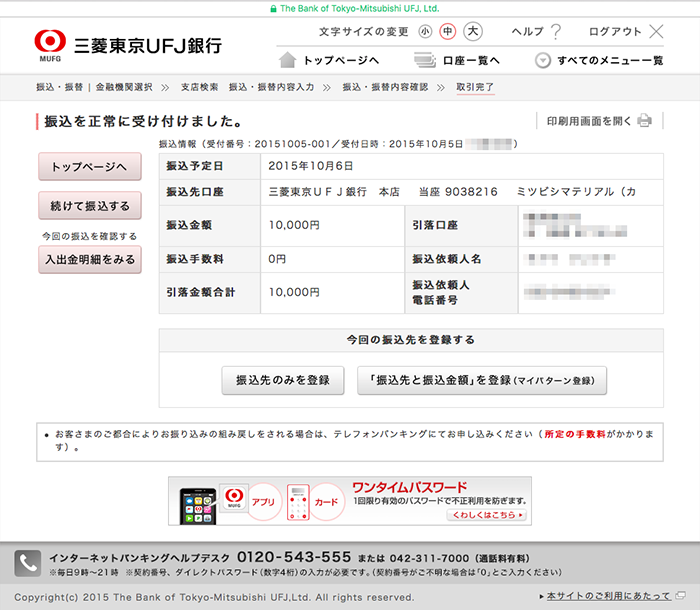700x610 pixels.
Task: Set text size to 大
Action: 473,31
